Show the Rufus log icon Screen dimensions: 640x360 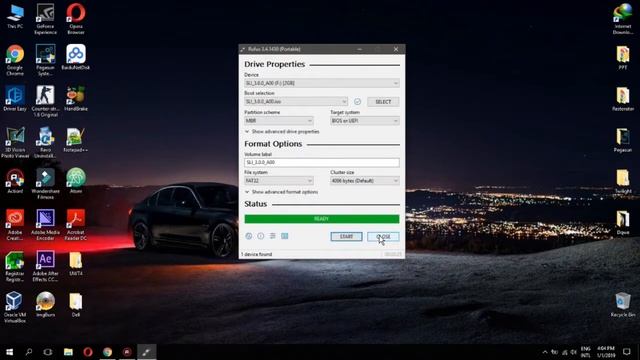(x=284, y=236)
